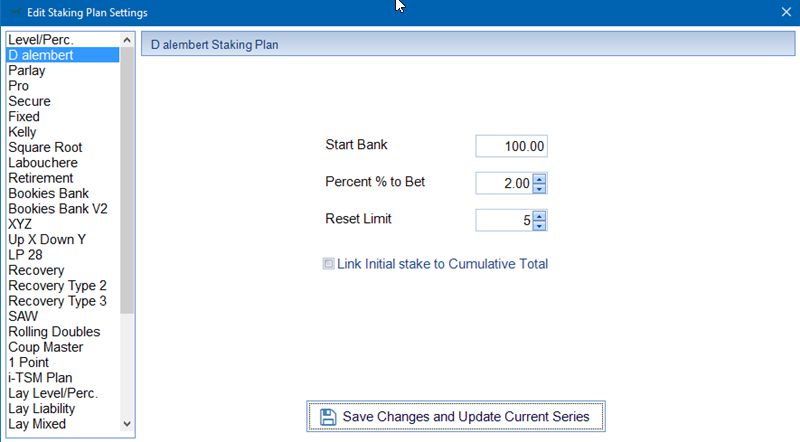Close the Edit Staking Plan Settings window

click(786, 12)
